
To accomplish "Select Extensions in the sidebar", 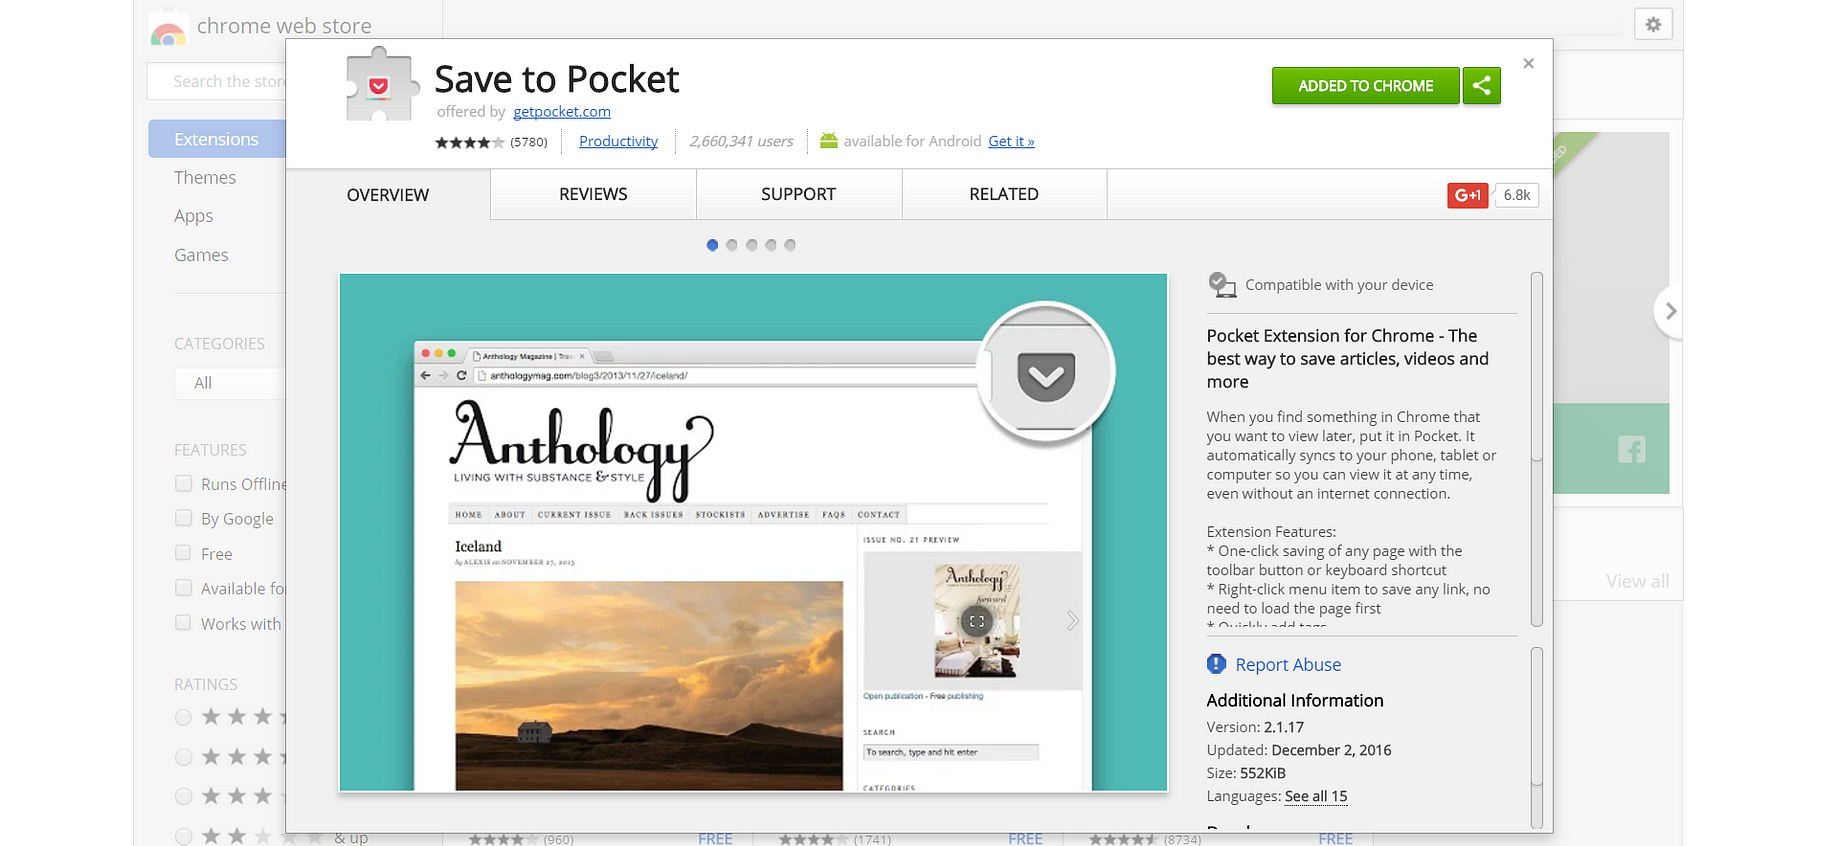I will pyautogui.click(x=217, y=139).
